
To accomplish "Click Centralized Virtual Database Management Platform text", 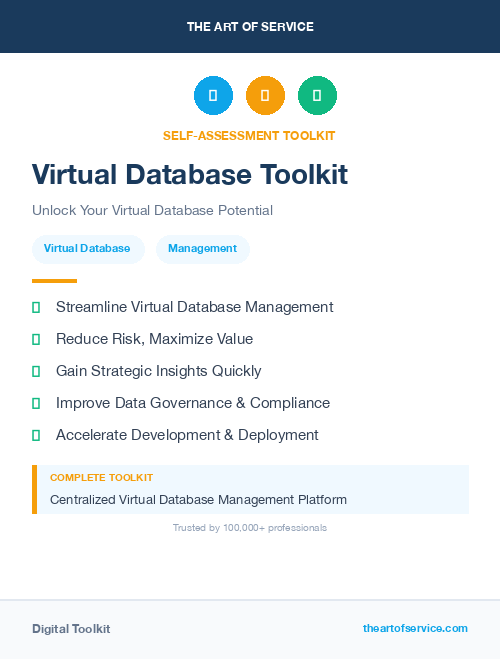I will coord(198,500).
